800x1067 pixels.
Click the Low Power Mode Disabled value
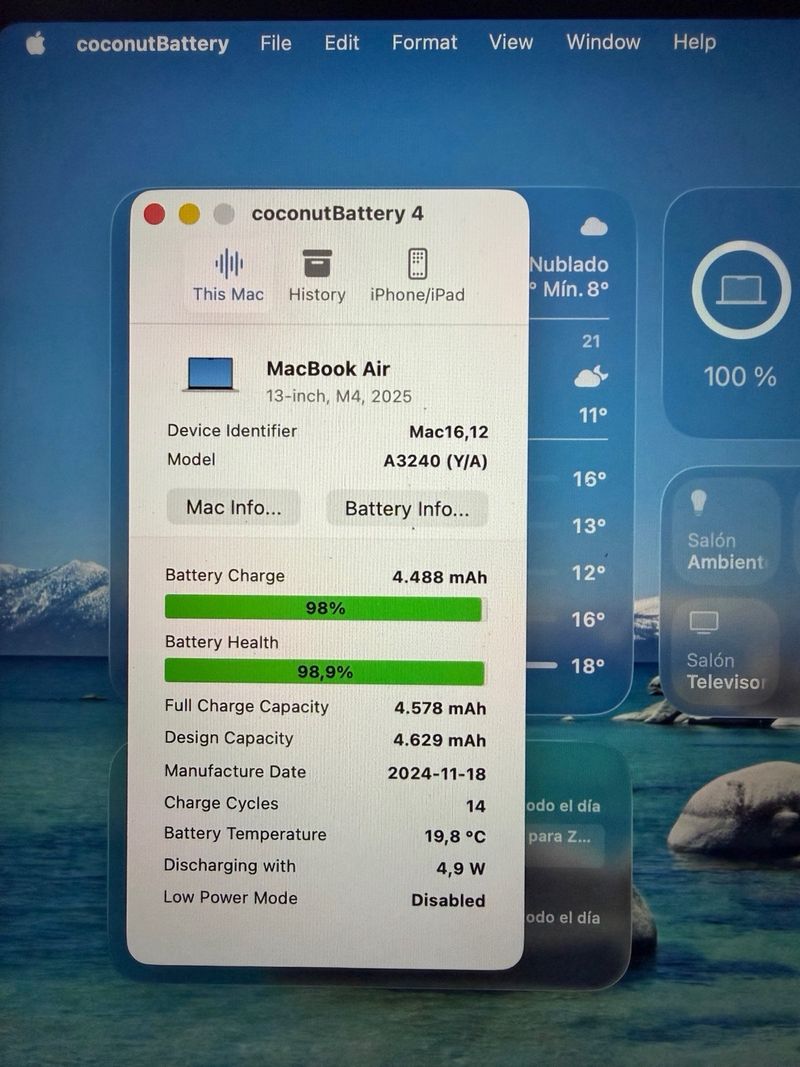[x=448, y=900]
